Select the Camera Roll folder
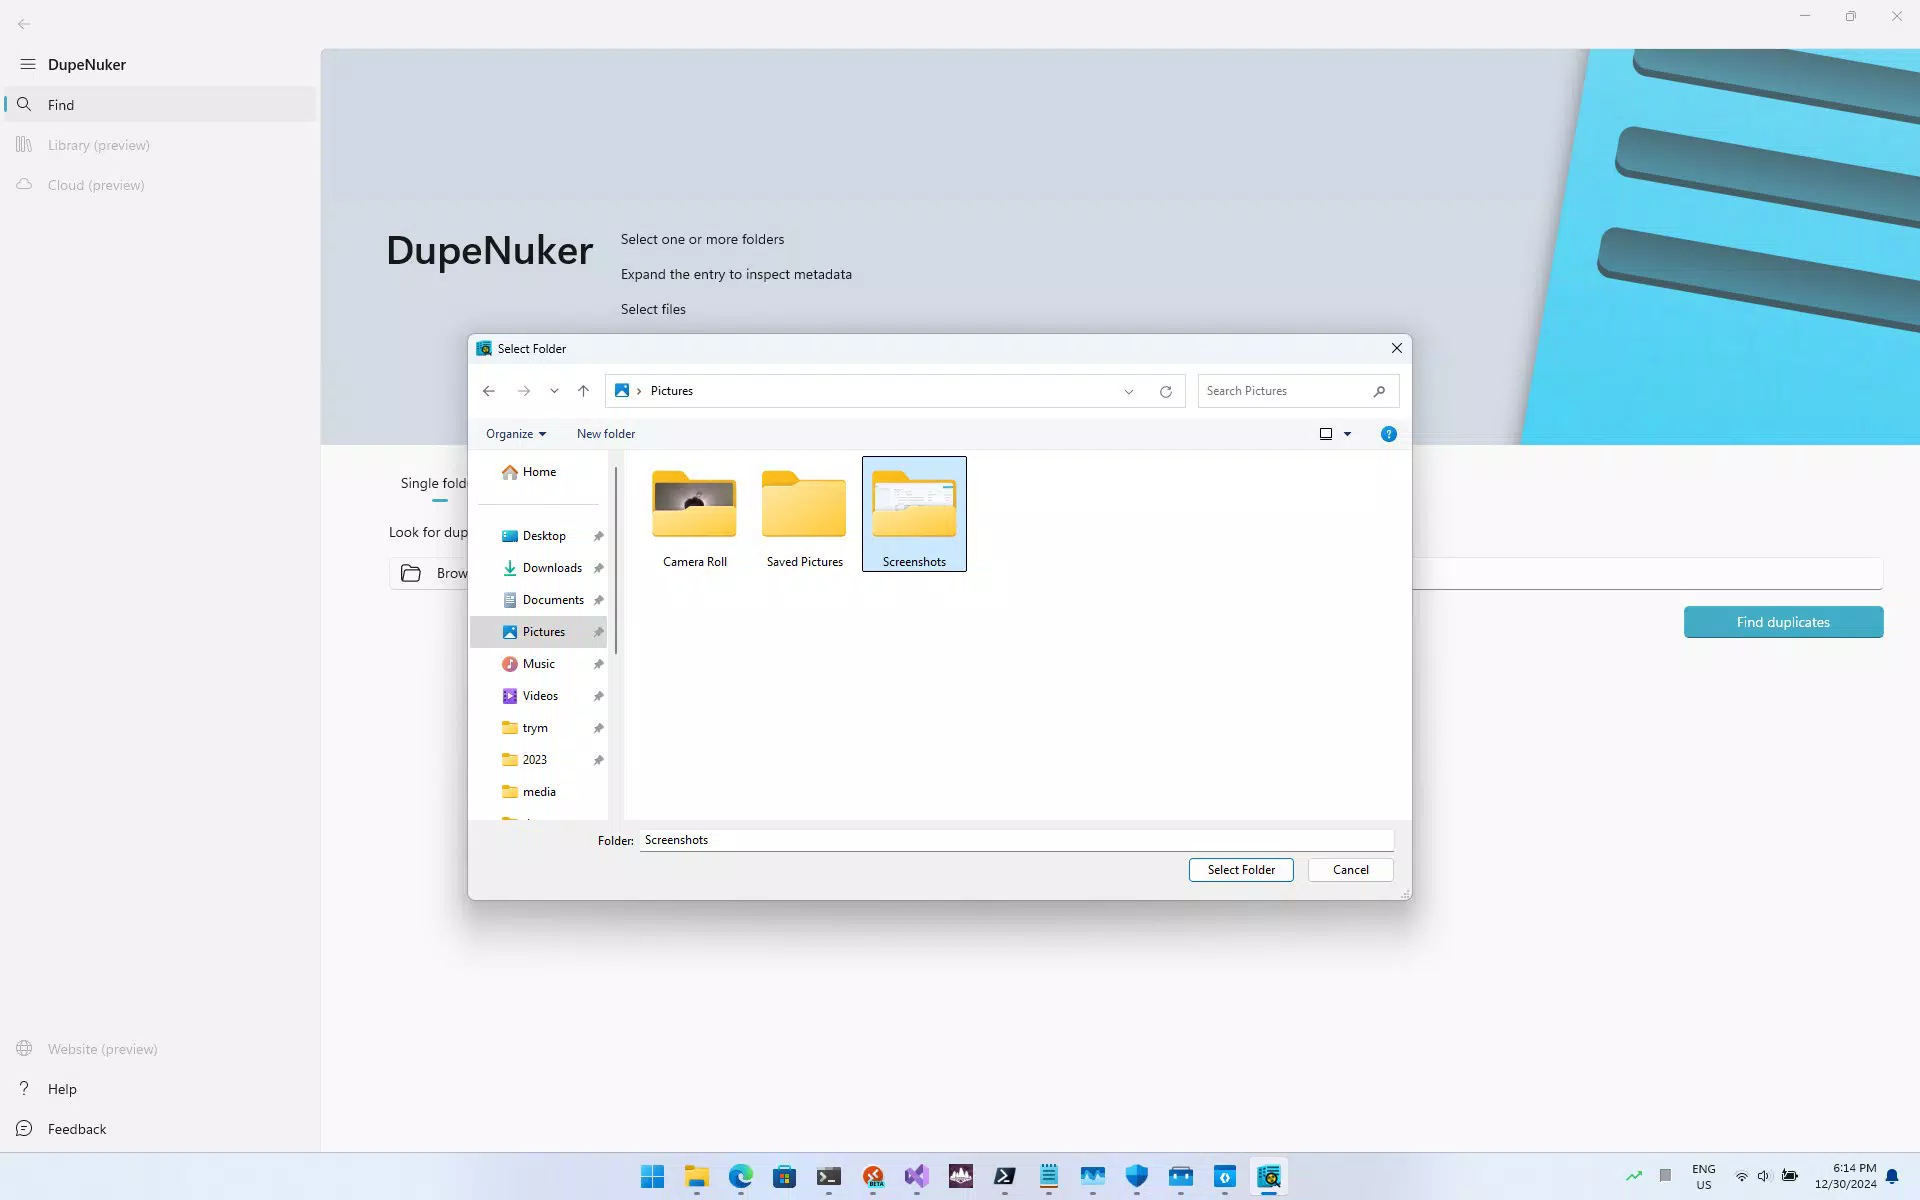 (695, 515)
